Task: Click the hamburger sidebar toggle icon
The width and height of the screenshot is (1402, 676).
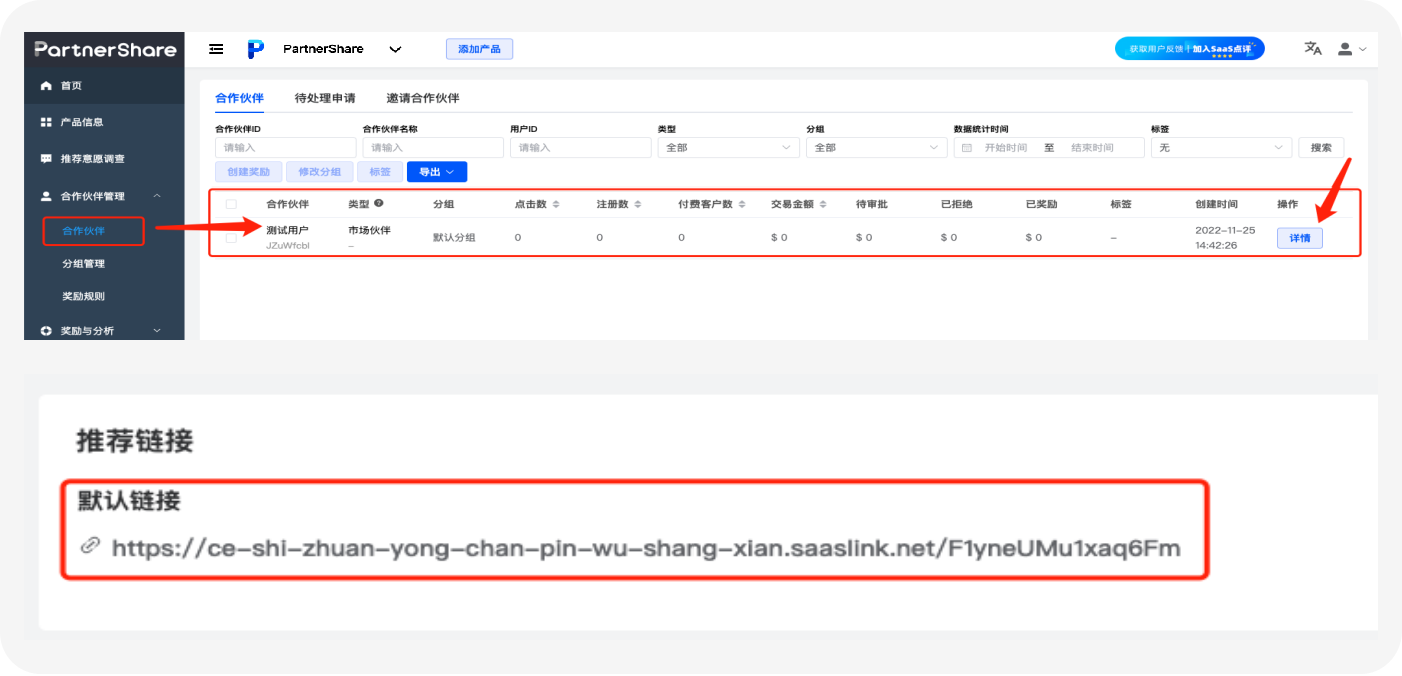Action: tap(215, 48)
